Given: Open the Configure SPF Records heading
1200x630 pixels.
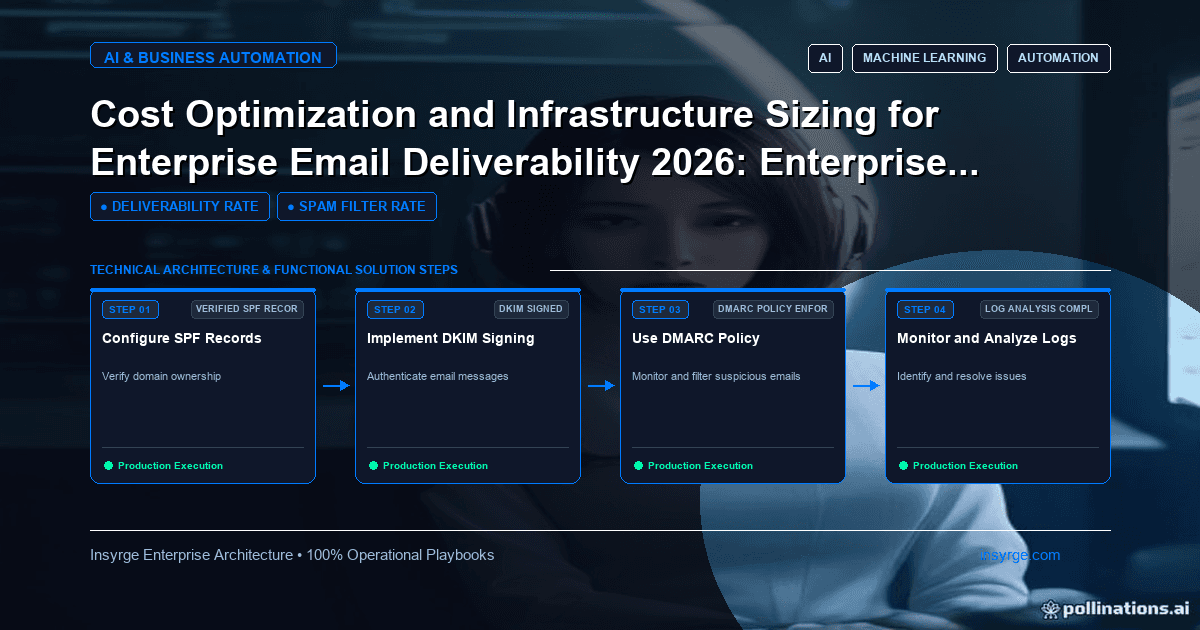Looking at the screenshot, I should tap(182, 338).
